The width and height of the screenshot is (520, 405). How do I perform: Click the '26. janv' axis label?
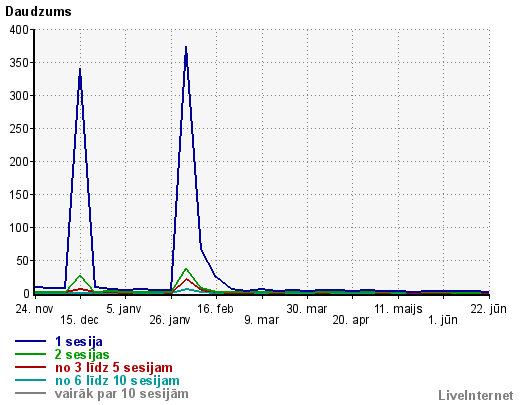(170, 320)
